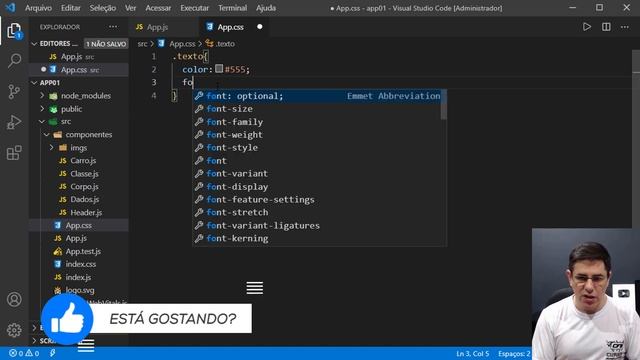
Task: Open the Editar menu
Action: [71, 8]
